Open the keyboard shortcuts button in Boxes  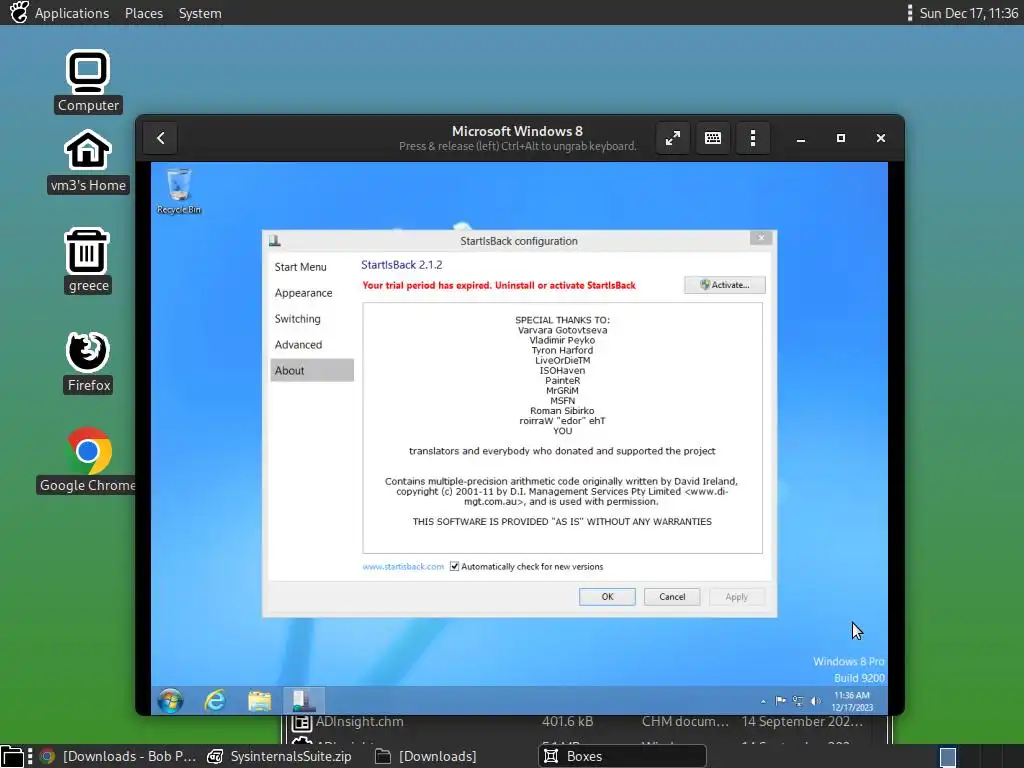pyautogui.click(x=712, y=138)
